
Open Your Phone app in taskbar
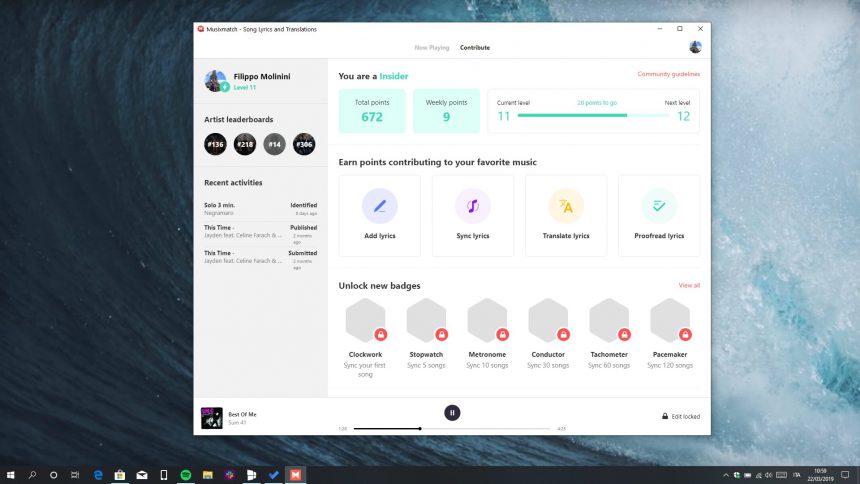click(x=164, y=475)
